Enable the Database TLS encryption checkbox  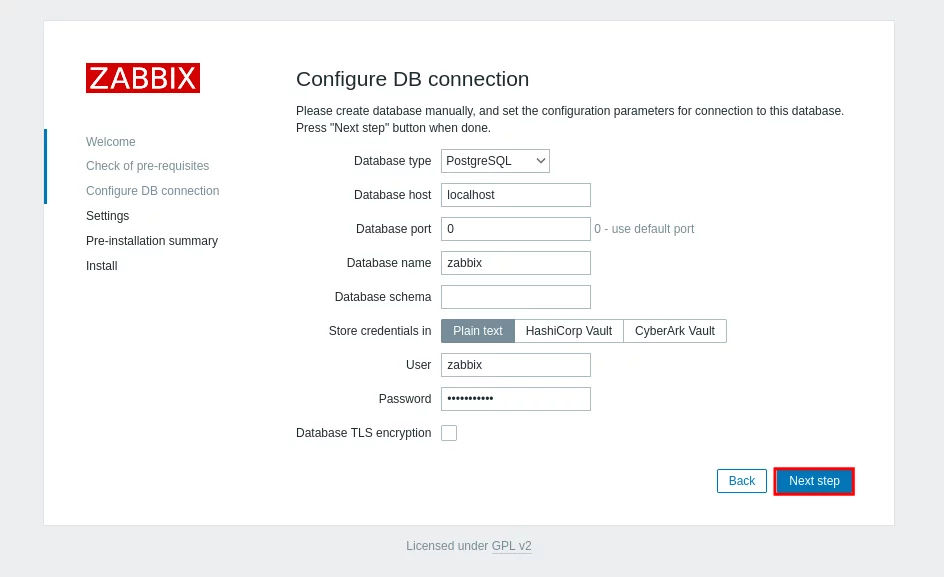point(449,433)
